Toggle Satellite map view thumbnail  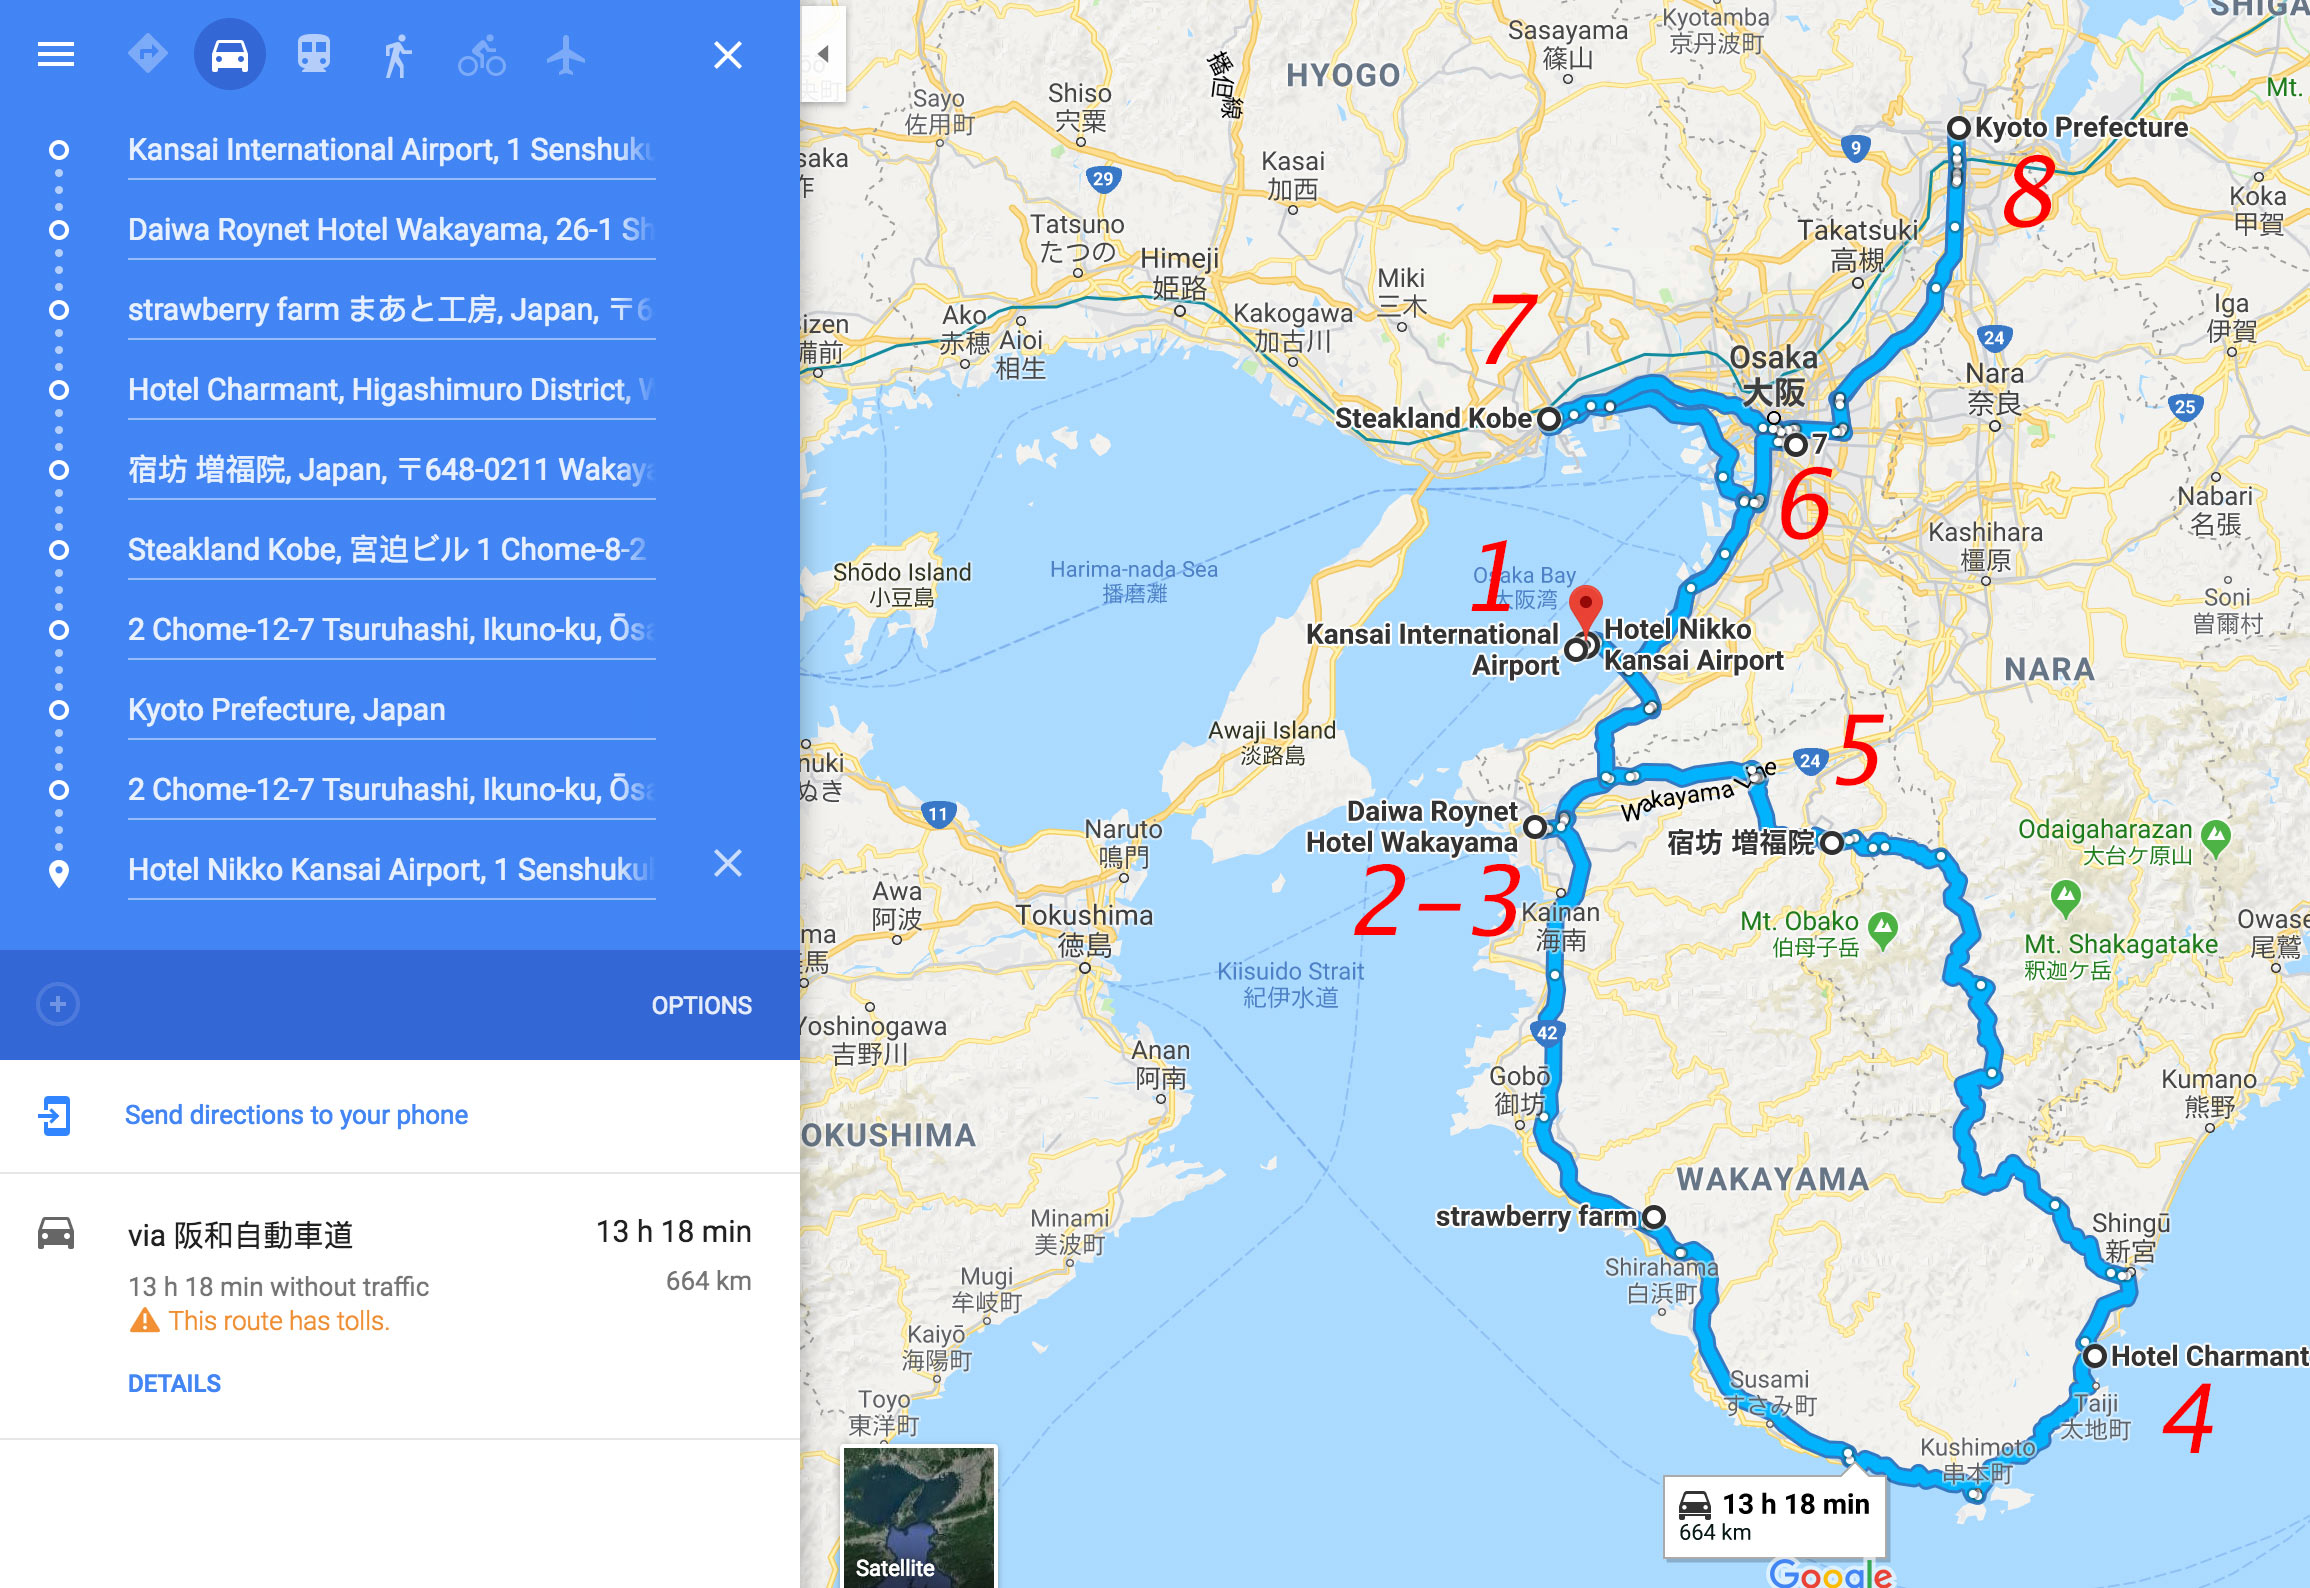(919, 1516)
